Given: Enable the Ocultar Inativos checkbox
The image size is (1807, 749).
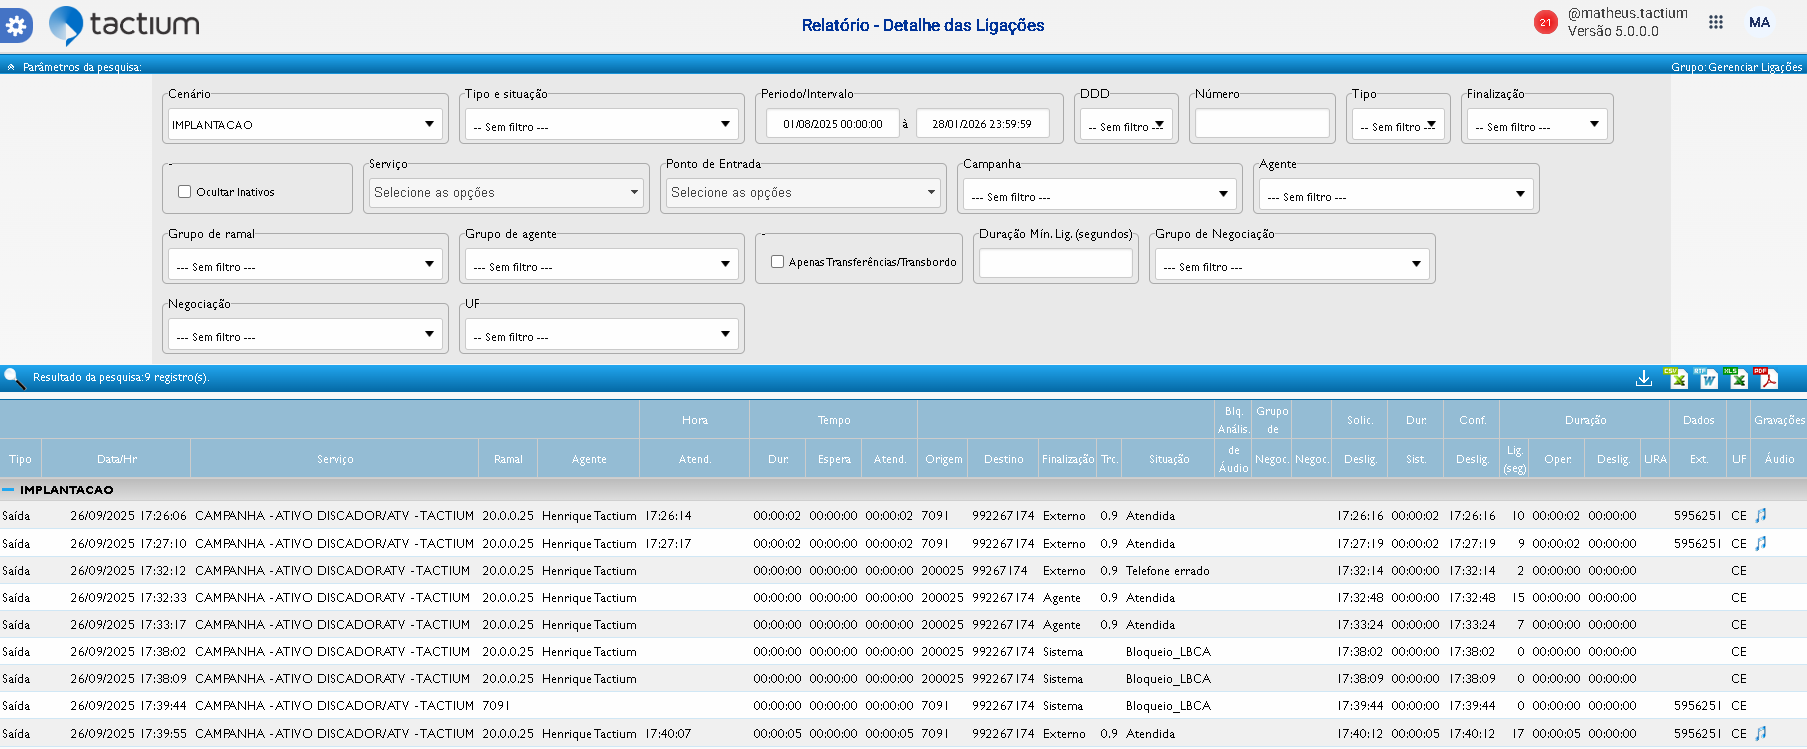Looking at the screenshot, I should (184, 192).
